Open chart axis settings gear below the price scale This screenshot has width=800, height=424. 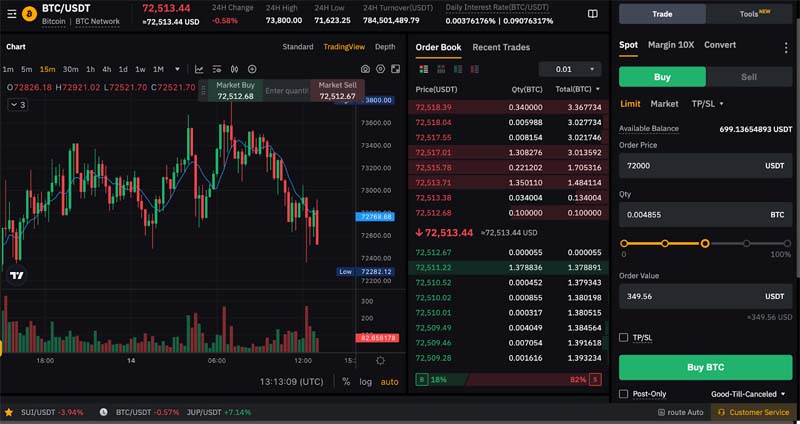pyautogui.click(x=380, y=361)
